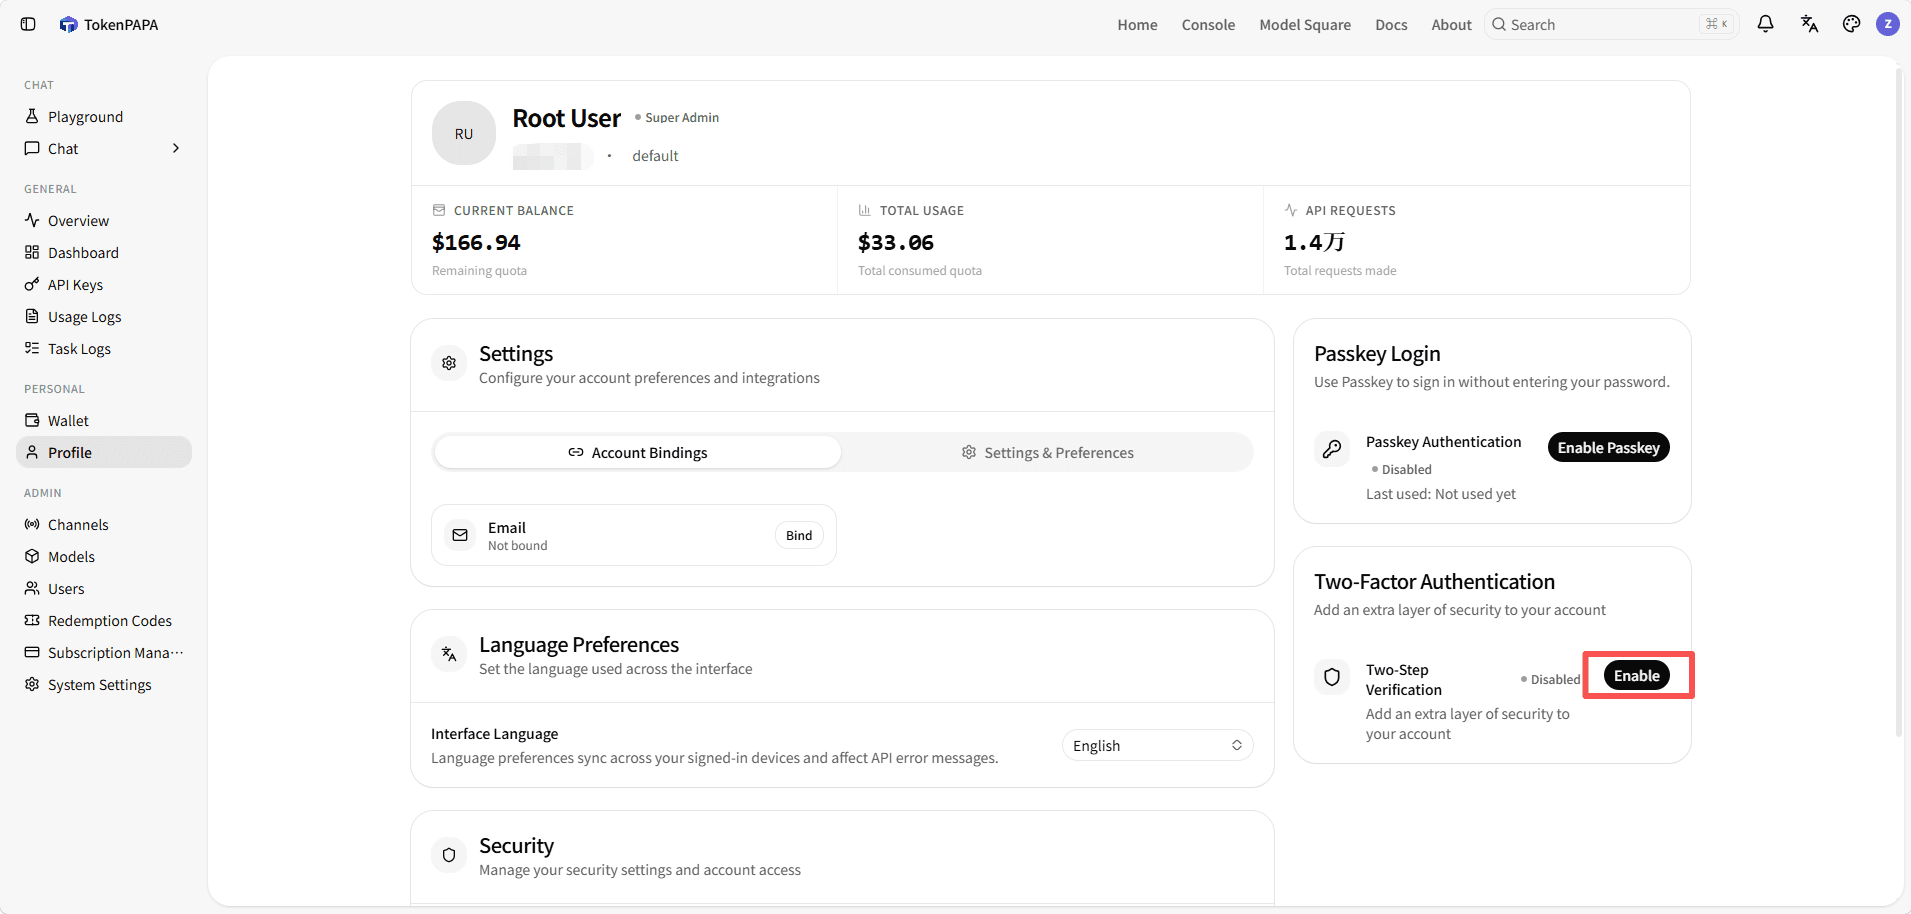Click Two-Step Verification shield icon
This screenshot has width=1911, height=914.
pyautogui.click(x=1332, y=677)
